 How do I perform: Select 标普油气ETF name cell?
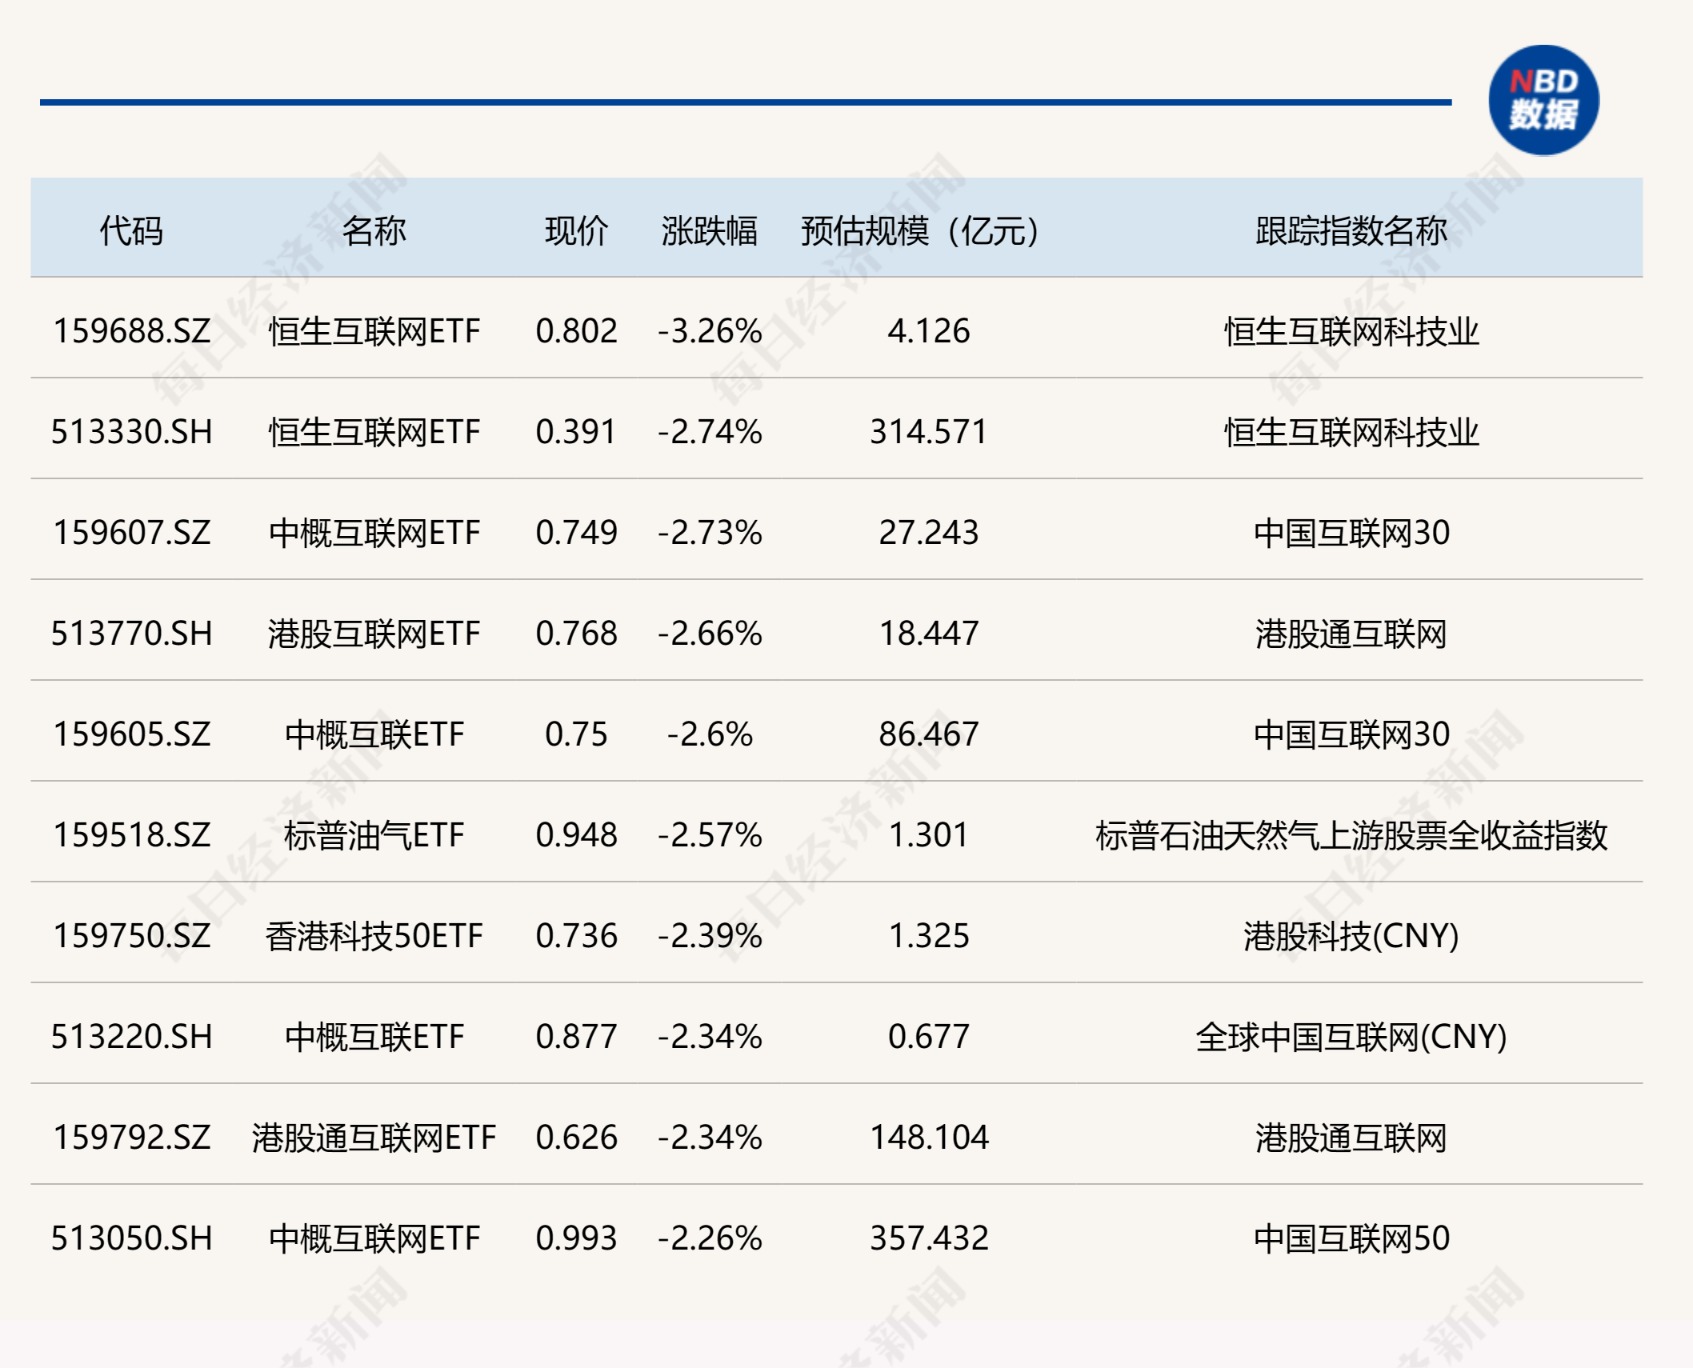375,835
